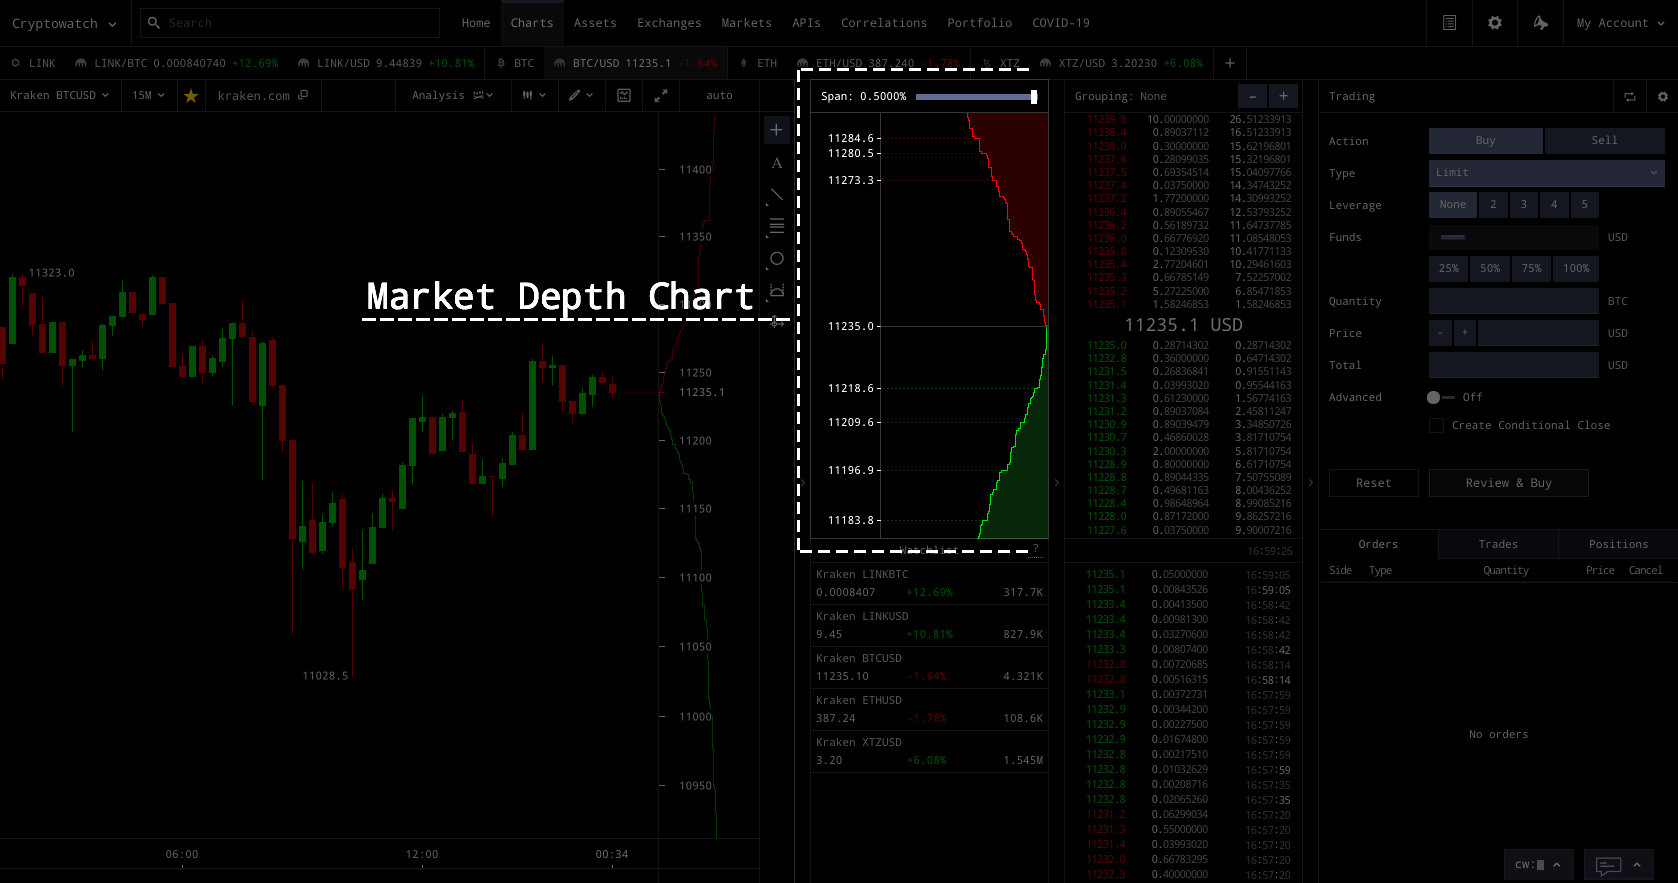Favorite Kraken BTCUSD with star icon
Viewport: 1678px width, 883px height.
pyautogui.click(x=191, y=96)
